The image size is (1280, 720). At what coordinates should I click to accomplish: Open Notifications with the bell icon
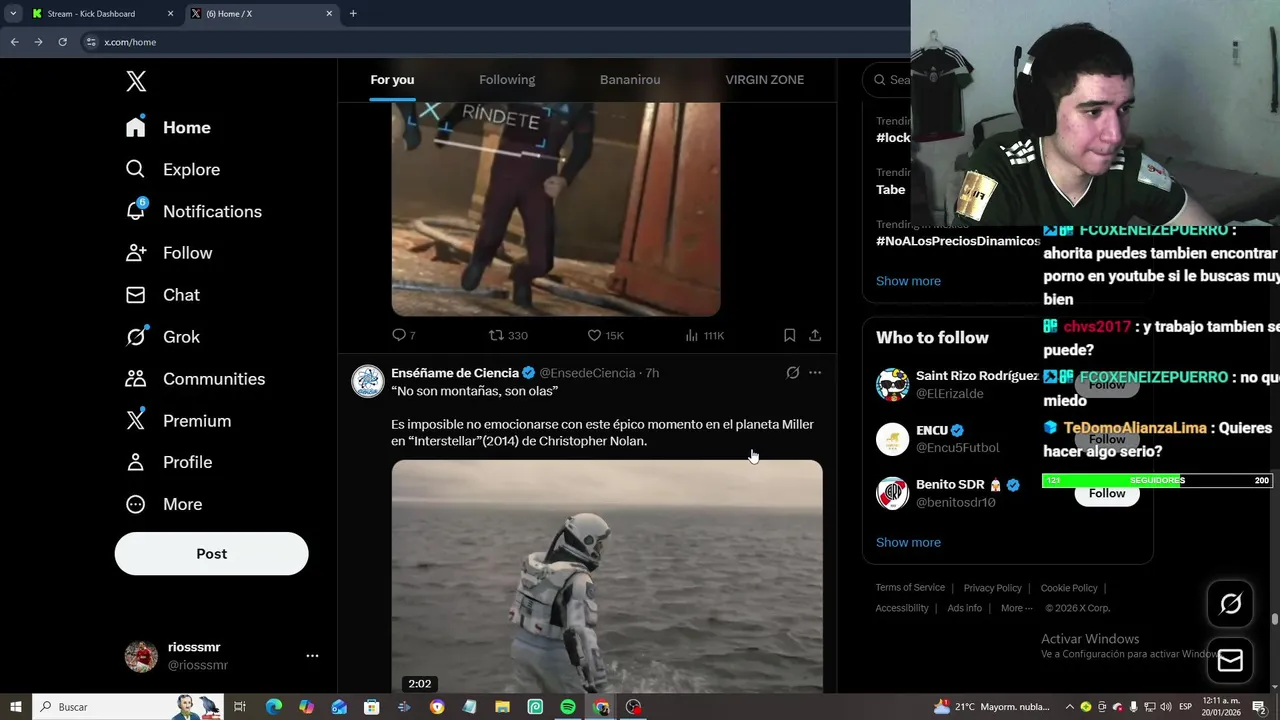click(x=193, y=211)
